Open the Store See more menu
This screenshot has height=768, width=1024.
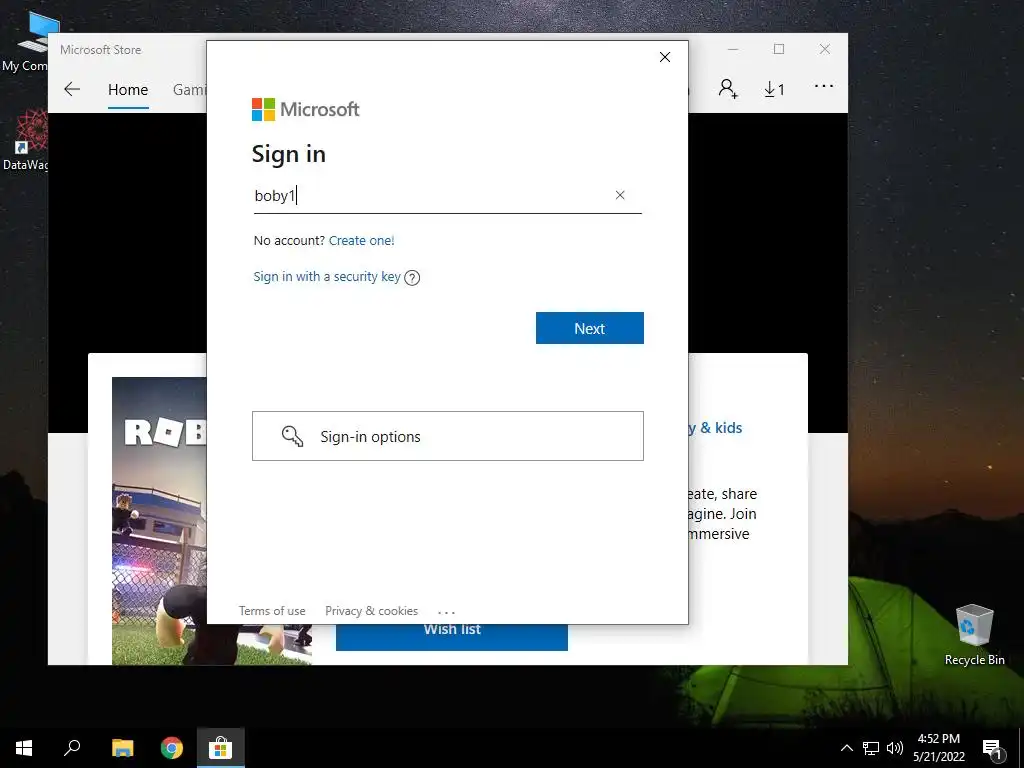824,86
